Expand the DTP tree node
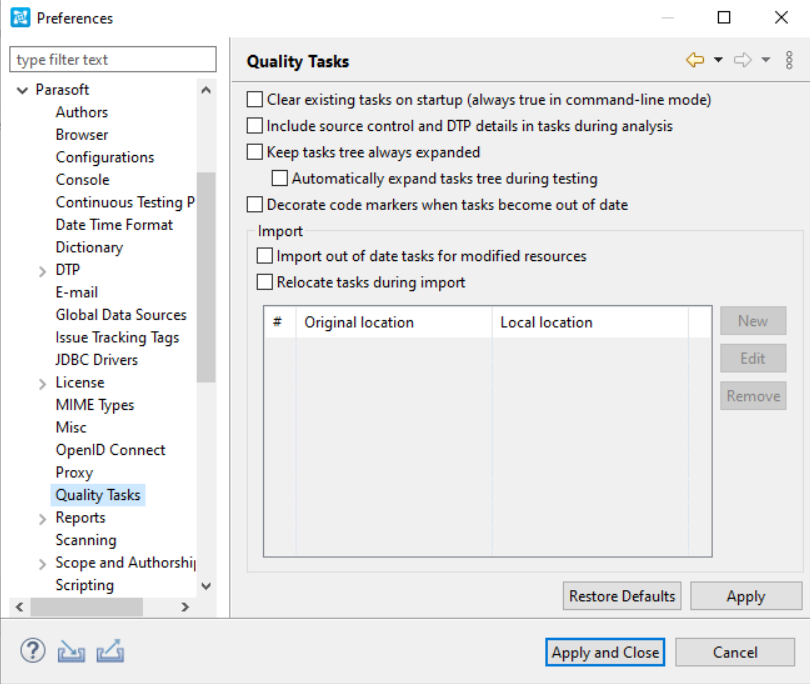810x684 pixels. [x=42, y=271]
